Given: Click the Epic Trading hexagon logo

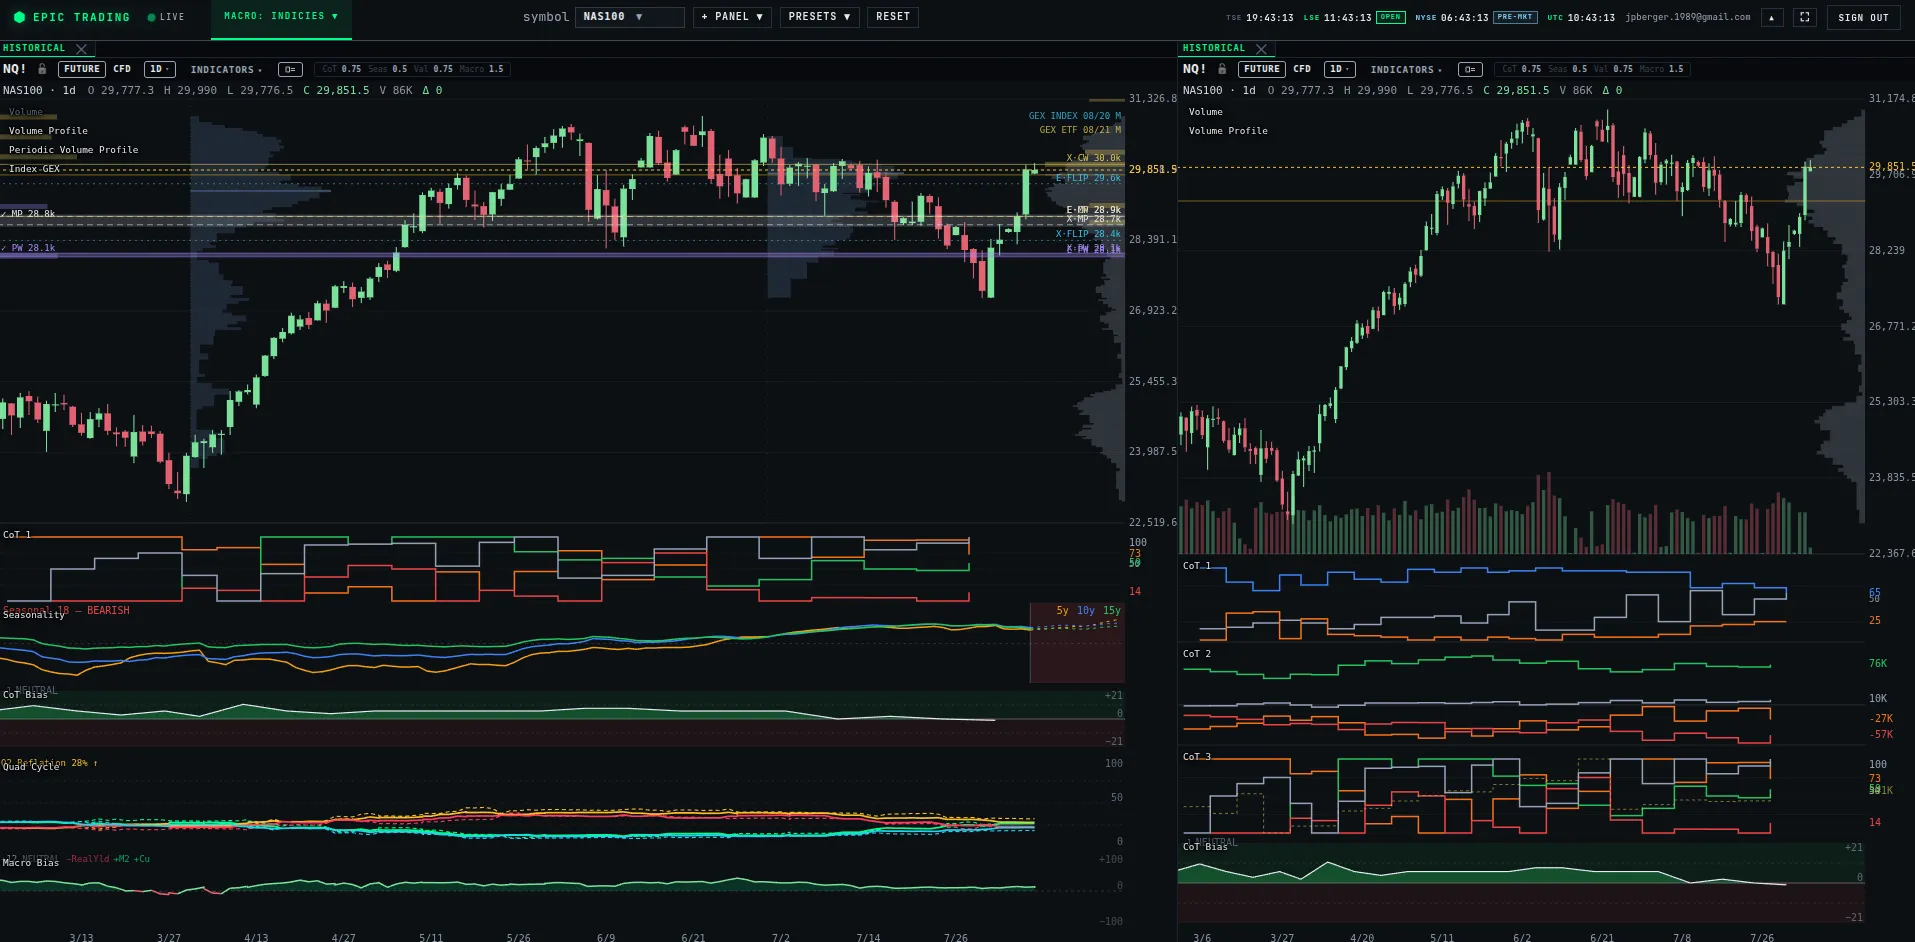Looking at the screenshot, I should [x=19, y=17].
